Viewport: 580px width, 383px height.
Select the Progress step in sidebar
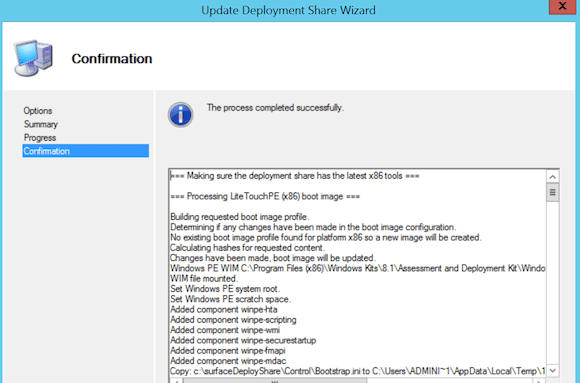[40, 138]
